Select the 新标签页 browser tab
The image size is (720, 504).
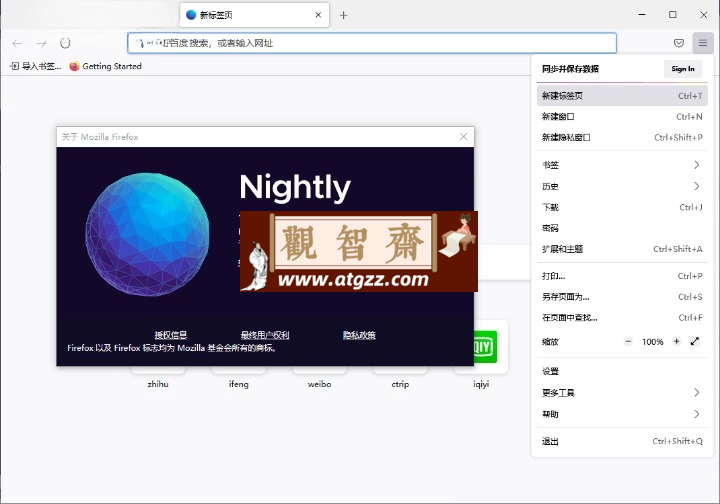pos(254,15)
